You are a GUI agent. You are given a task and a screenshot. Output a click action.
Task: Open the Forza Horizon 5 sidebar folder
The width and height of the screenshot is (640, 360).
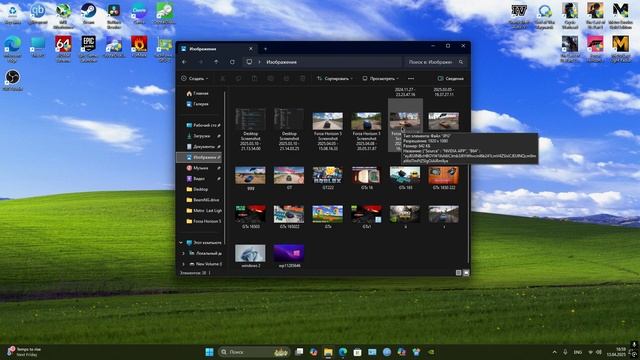tap(204, 221)
